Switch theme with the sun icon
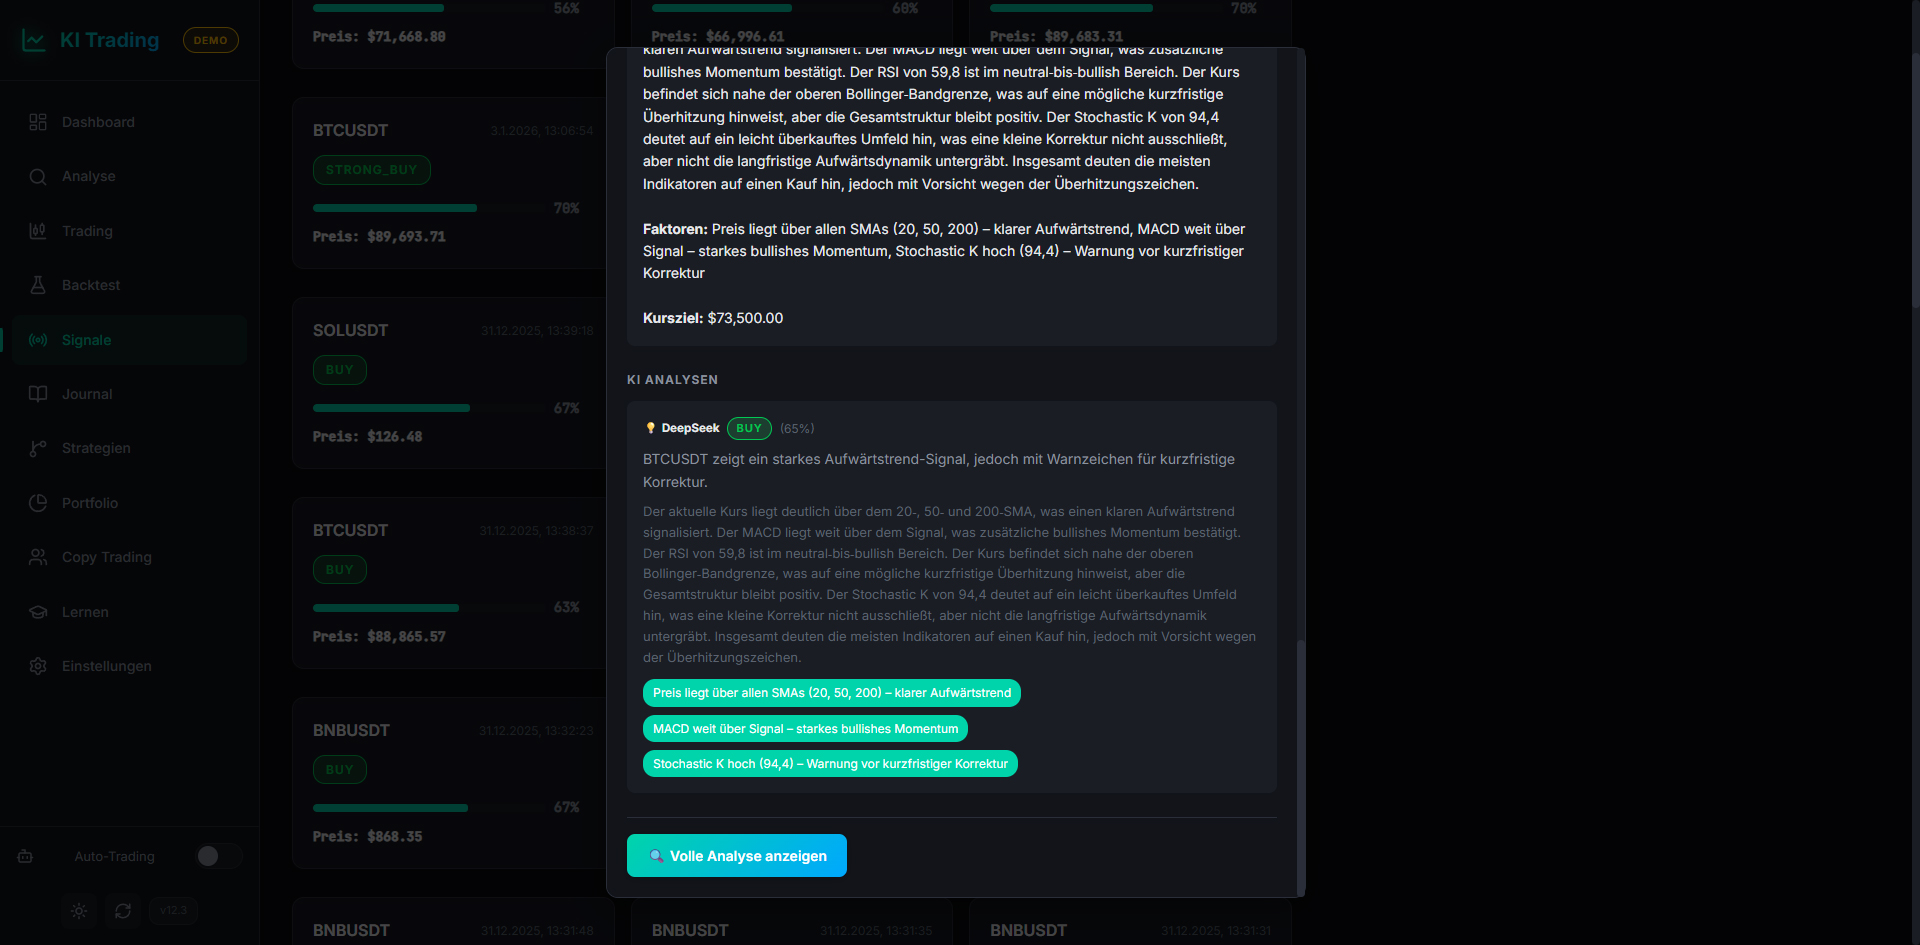This screenshot has width=1920, height=945. click(x=79, y=911)
